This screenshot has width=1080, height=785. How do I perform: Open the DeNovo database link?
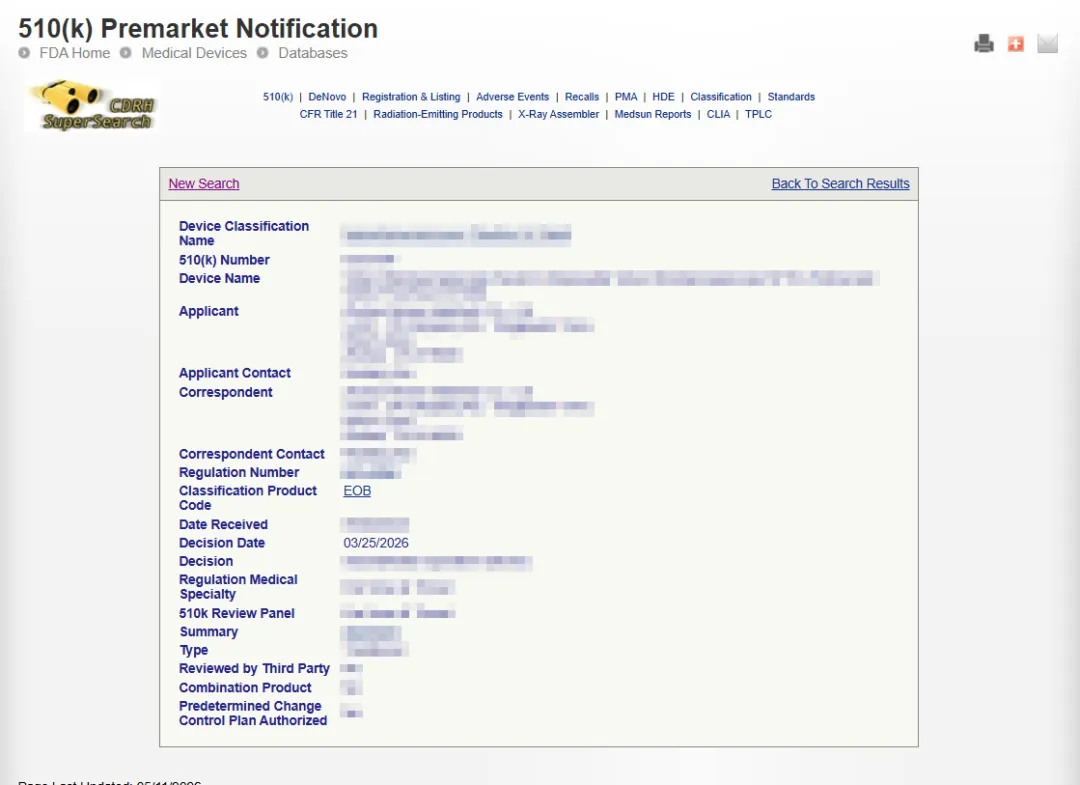click(x=327, y=97)
